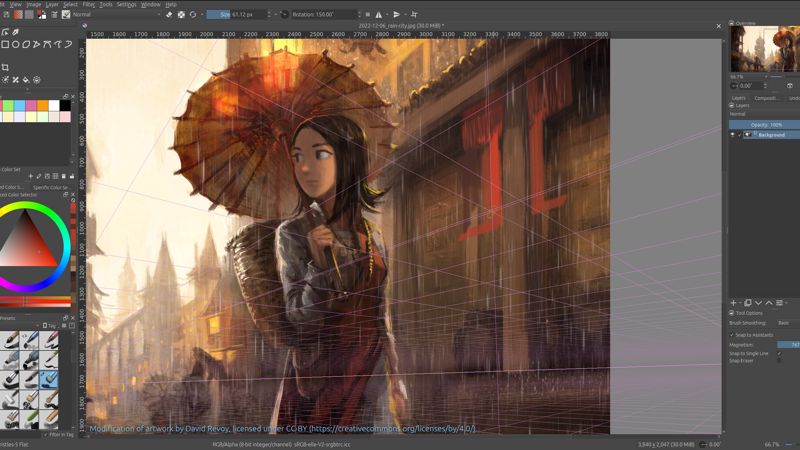The image size is (800, 450).
Task: Select the Edit Shapes tool
Action: (5, 32)
